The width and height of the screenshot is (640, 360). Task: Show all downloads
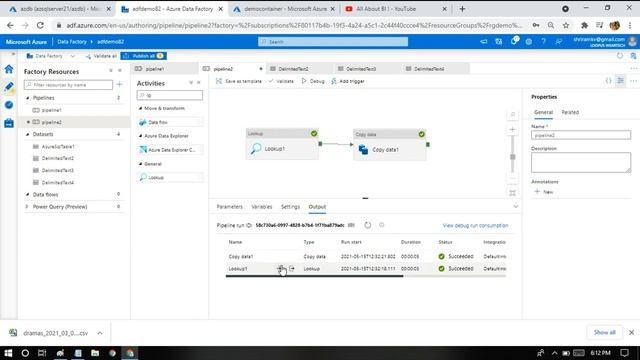click(x=604, y=332)
